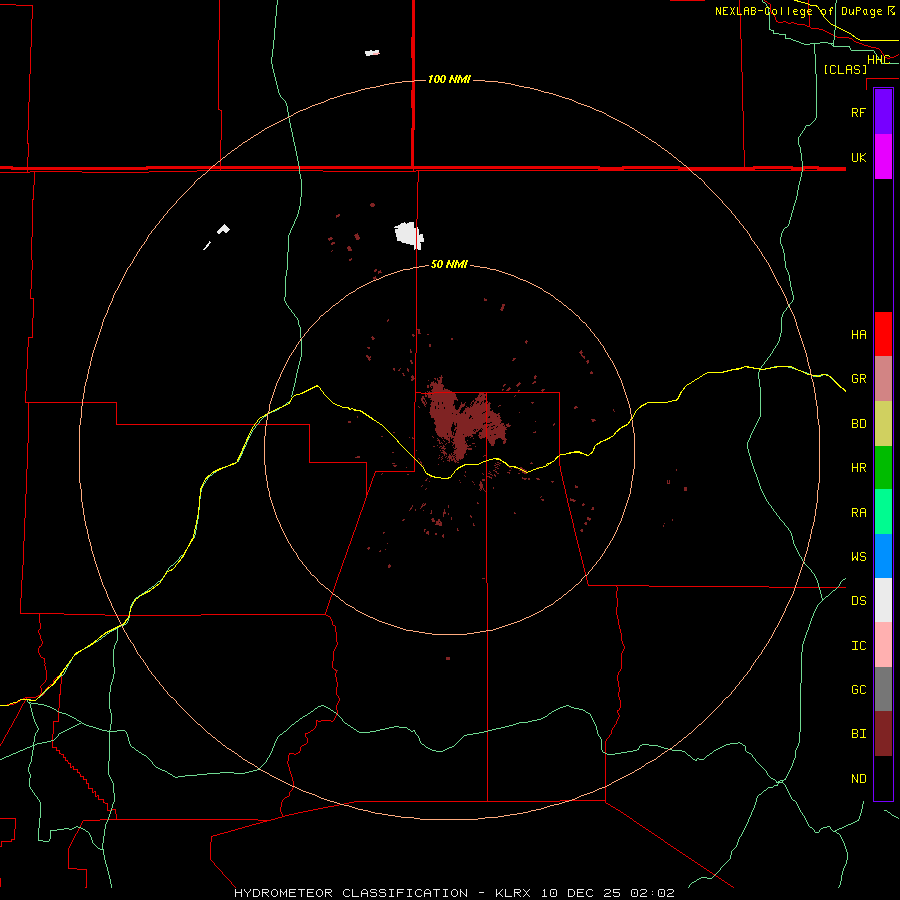Click the DS white legend swatch
Viewport: 900px width, 900px height.
(883, 600)
